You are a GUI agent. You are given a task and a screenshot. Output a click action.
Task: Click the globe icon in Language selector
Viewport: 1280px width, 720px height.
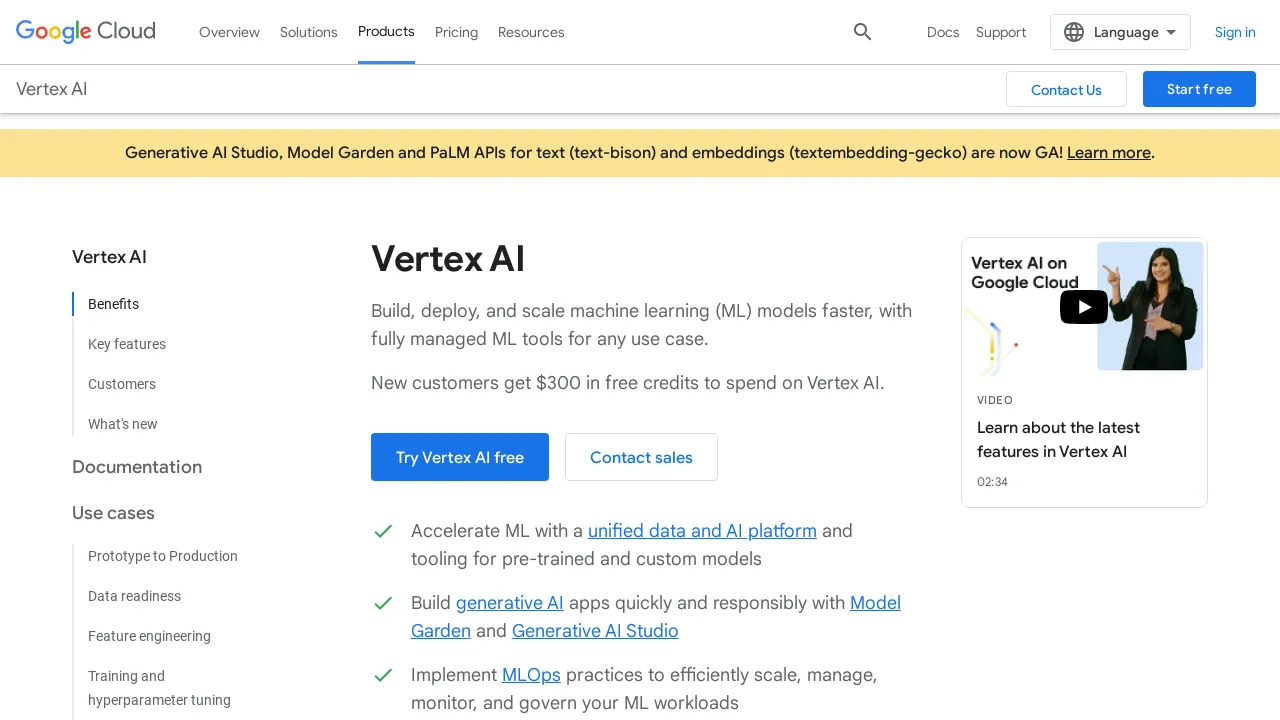coord(1073,31)
